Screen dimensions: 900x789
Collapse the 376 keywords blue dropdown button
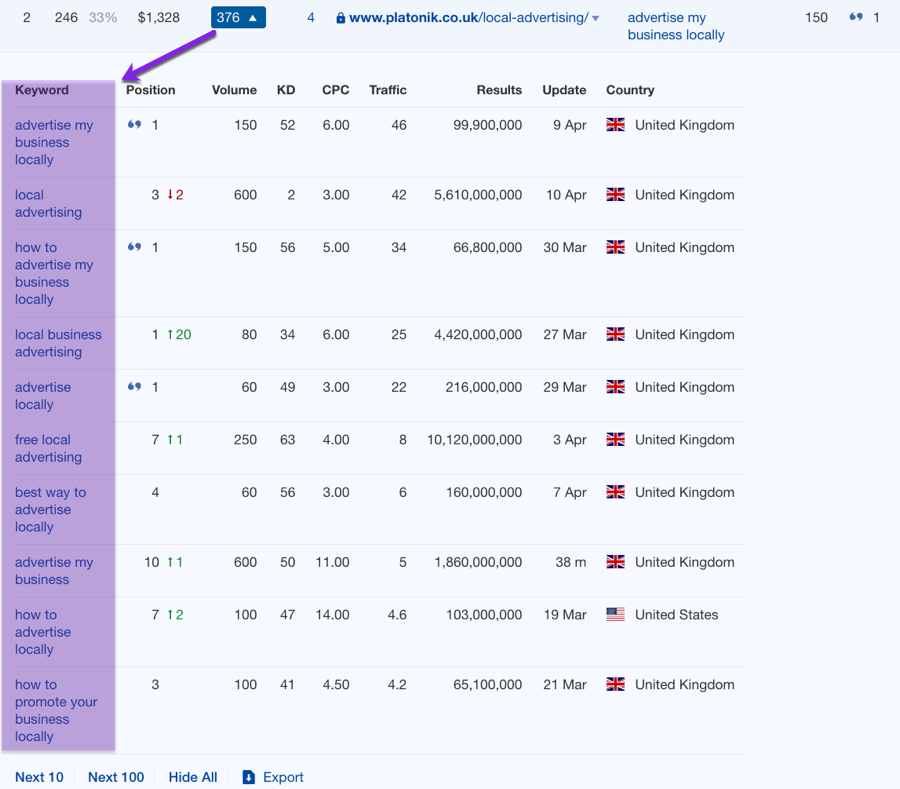click(x=238, y=17)
